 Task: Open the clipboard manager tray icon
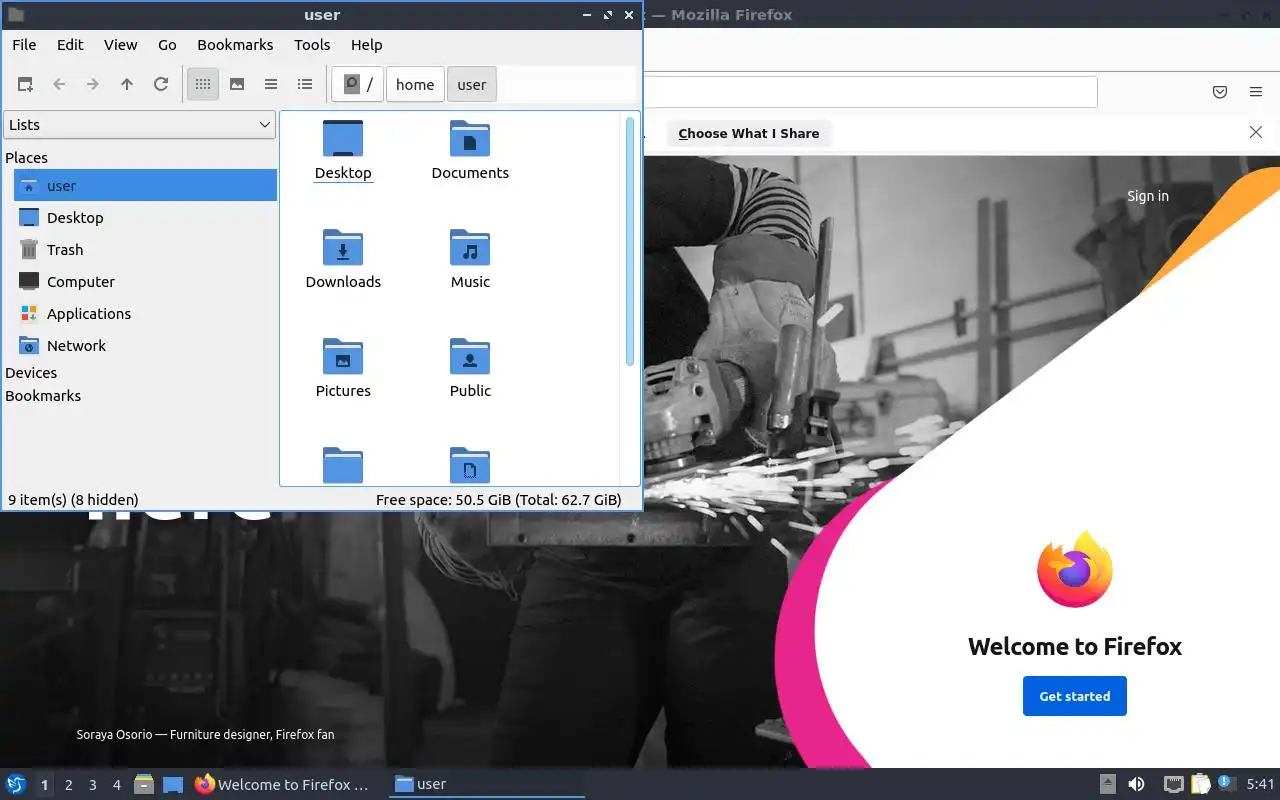tap(1200, 784)
